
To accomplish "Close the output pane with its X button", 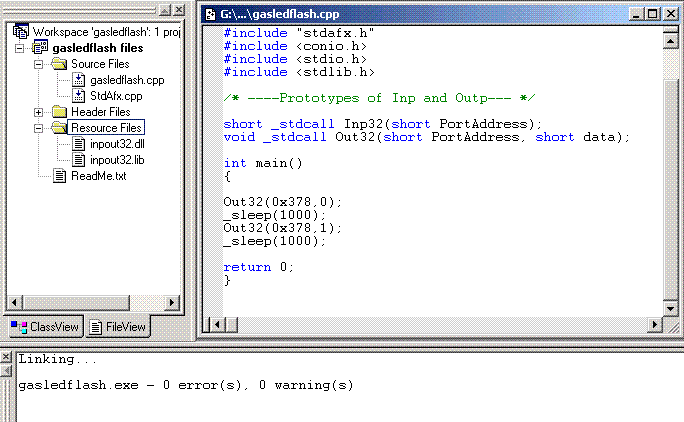I will (6, 357).
